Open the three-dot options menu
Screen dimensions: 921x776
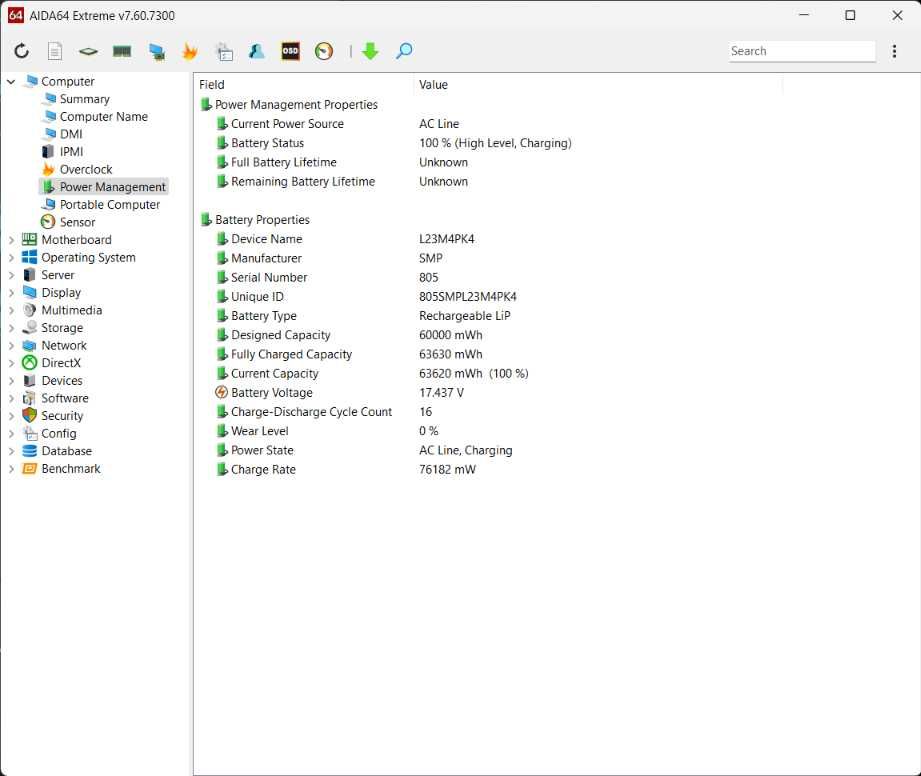894,51
